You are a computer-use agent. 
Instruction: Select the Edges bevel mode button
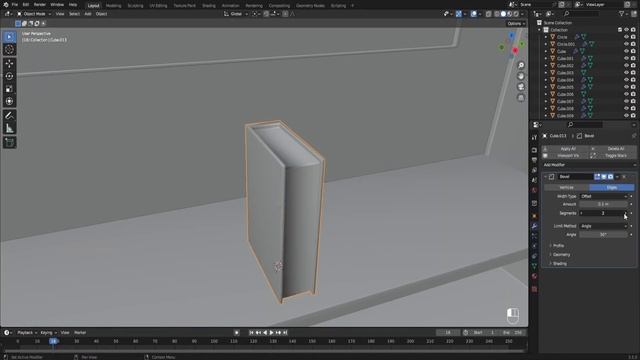tap(611, 187)
